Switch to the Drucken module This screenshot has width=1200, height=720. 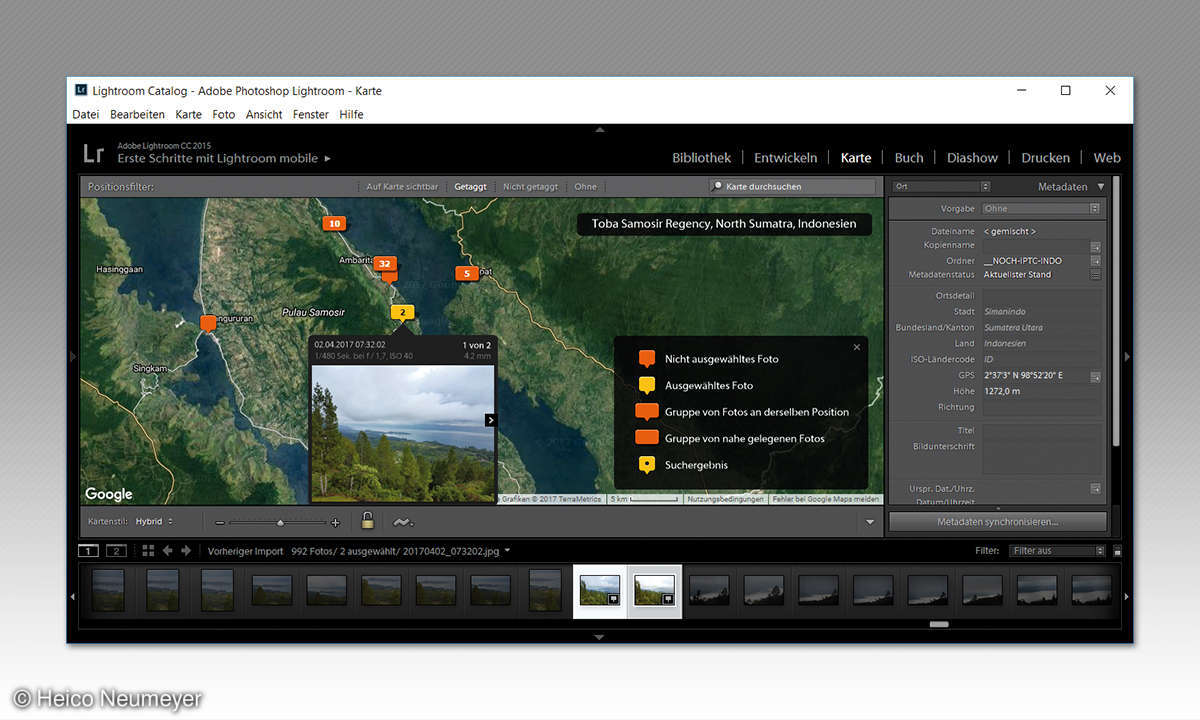tap(1045, 158)
